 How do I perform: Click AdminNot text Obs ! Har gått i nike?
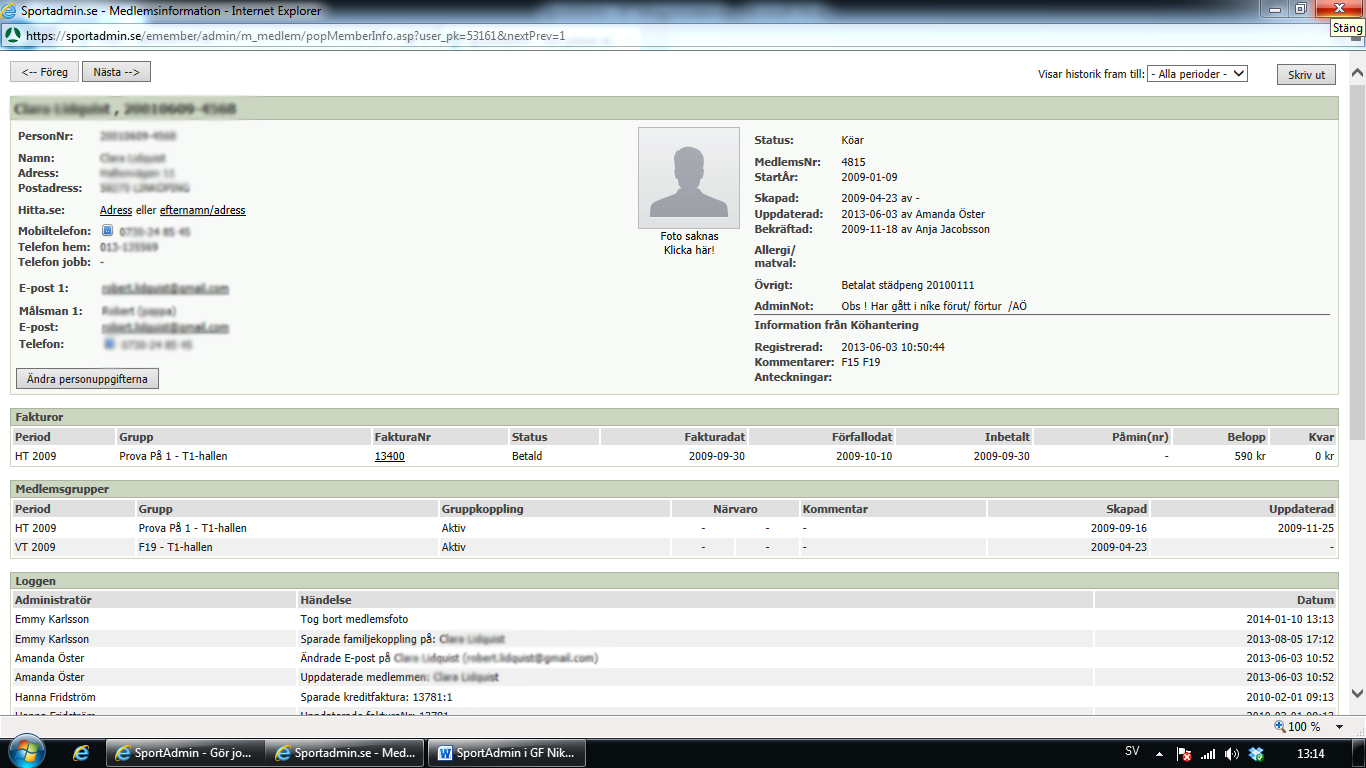(x=934, y=306)
